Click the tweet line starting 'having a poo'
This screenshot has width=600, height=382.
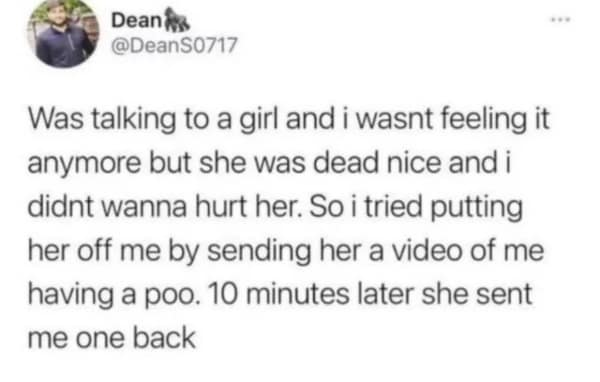280,295
